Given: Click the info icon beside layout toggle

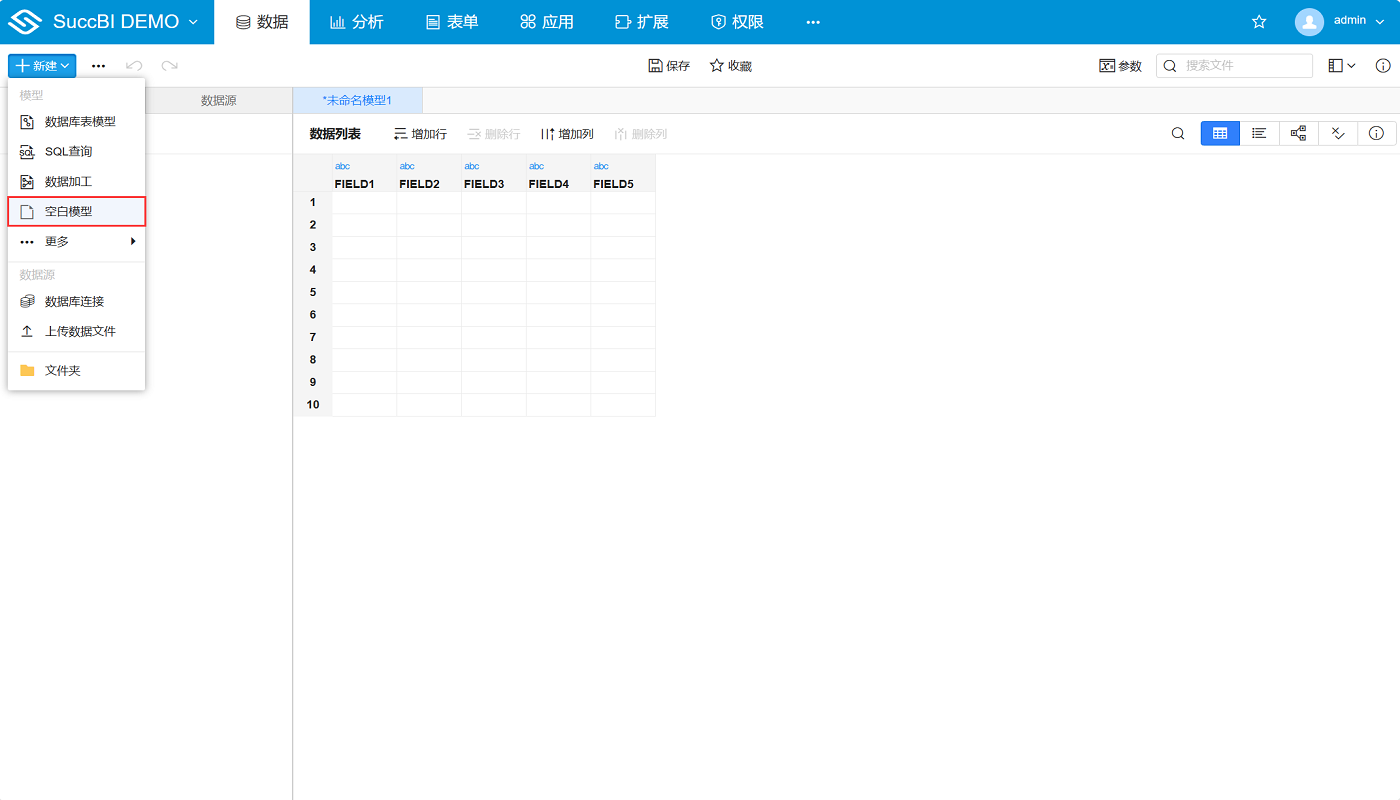Looking at the screenshot, I should pyautogui.click(x=1383, y=66).
